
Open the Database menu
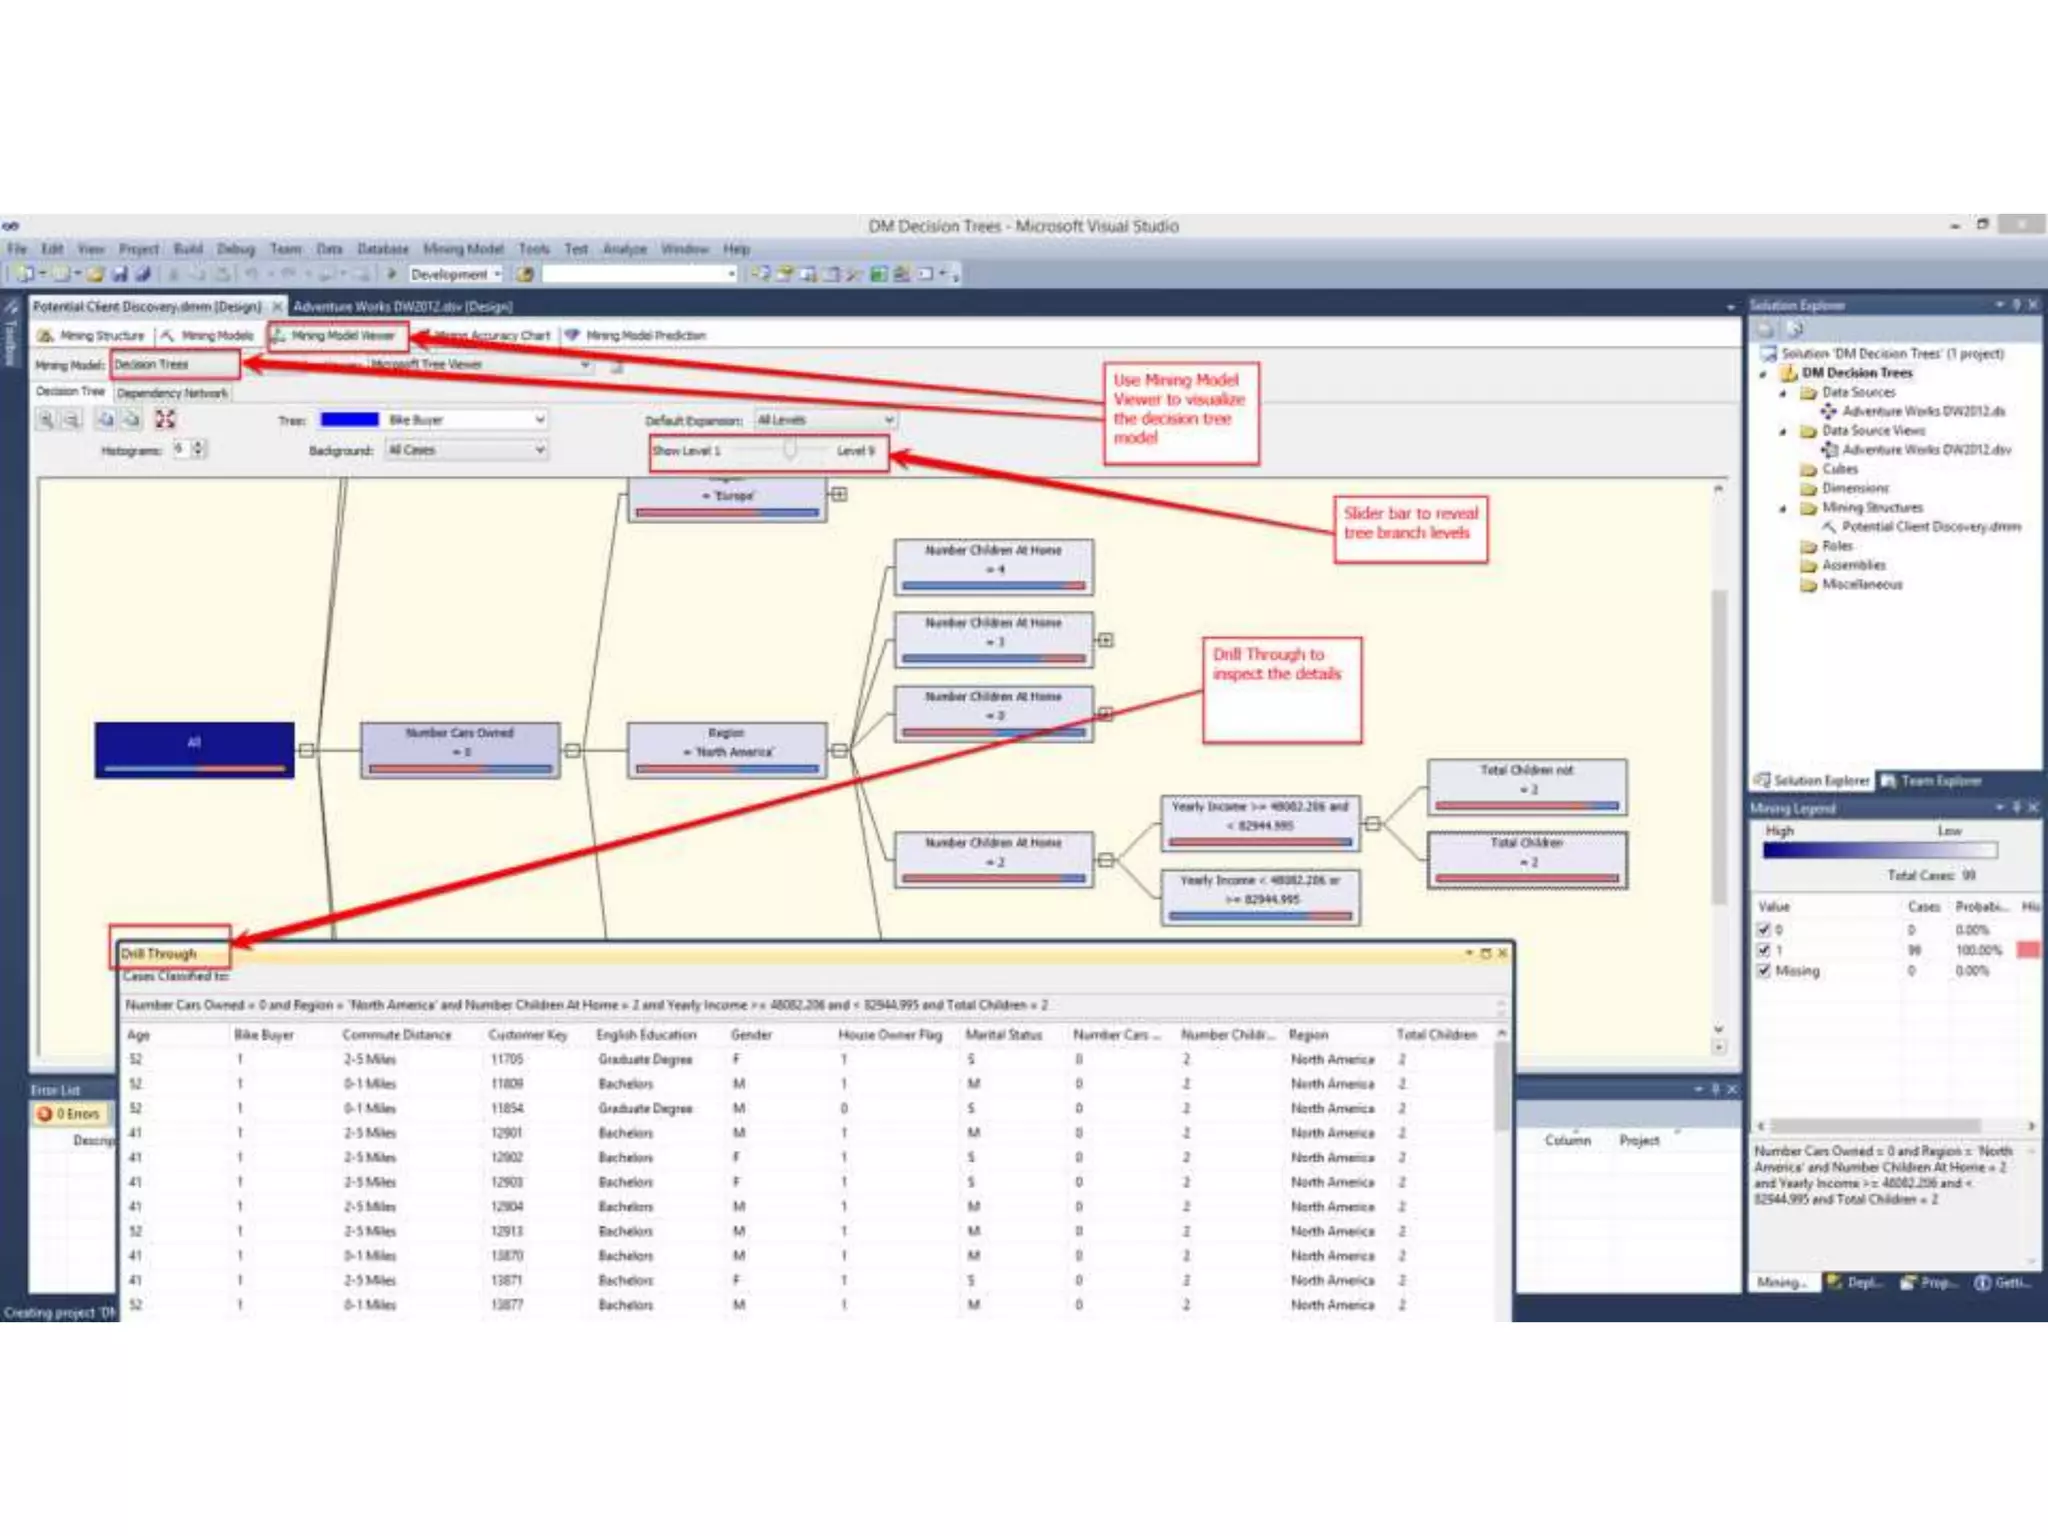click(383, 249)
